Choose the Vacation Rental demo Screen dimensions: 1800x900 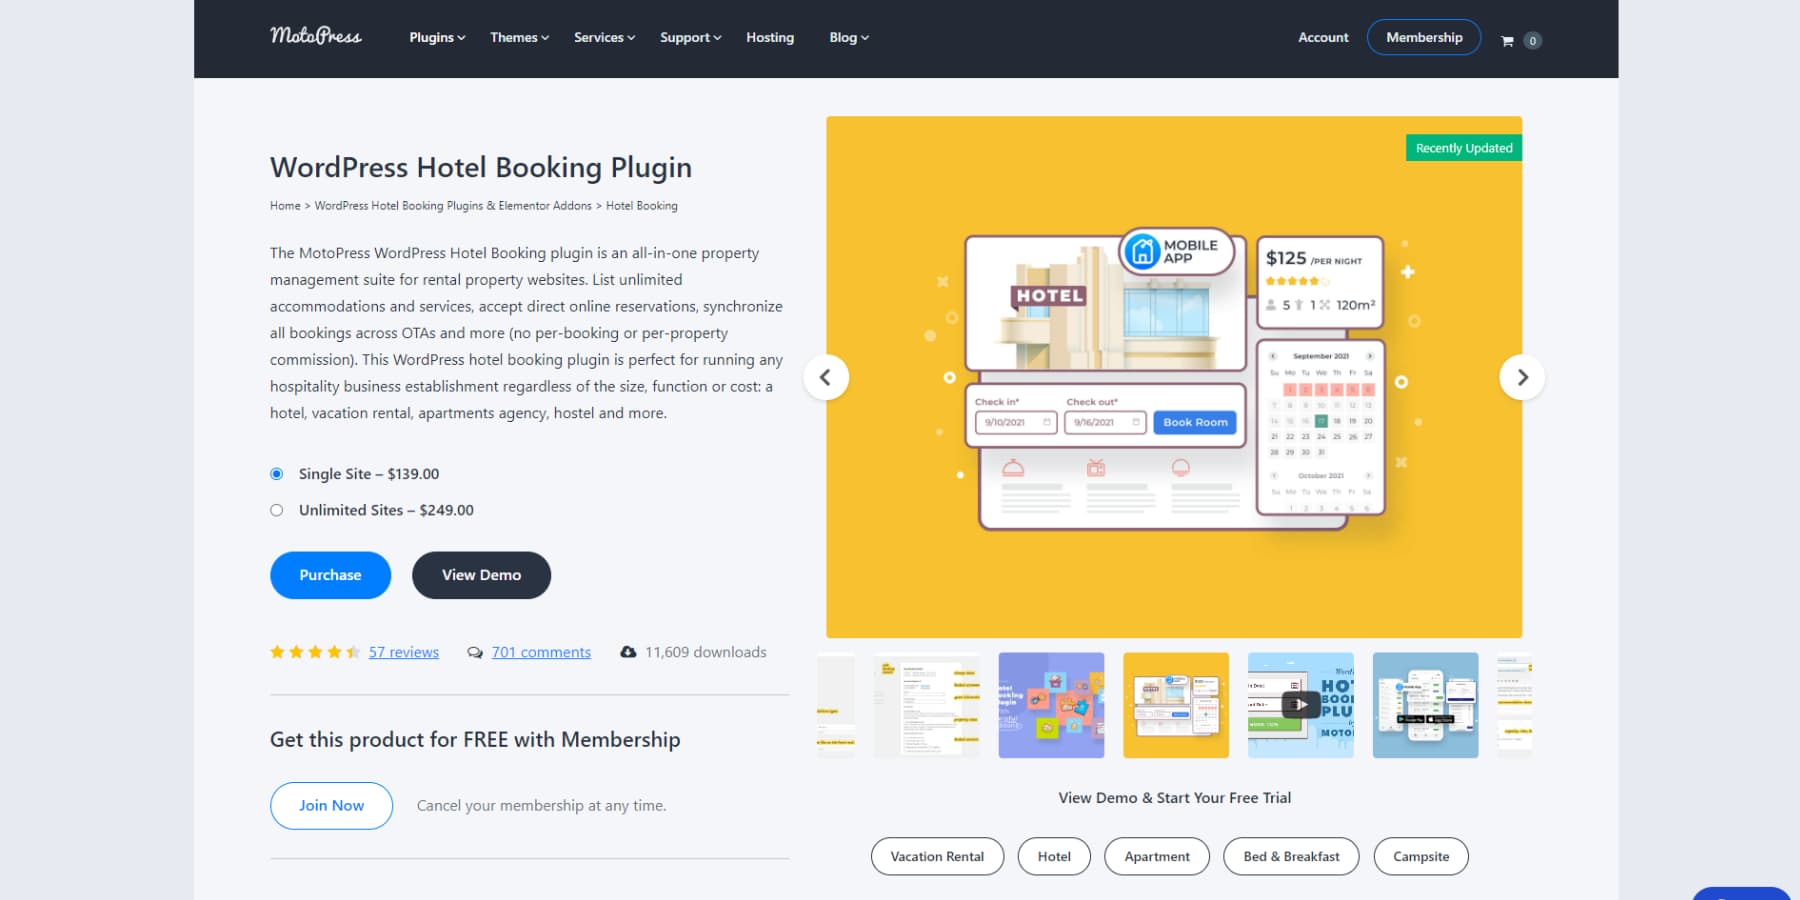click(937, 856)
